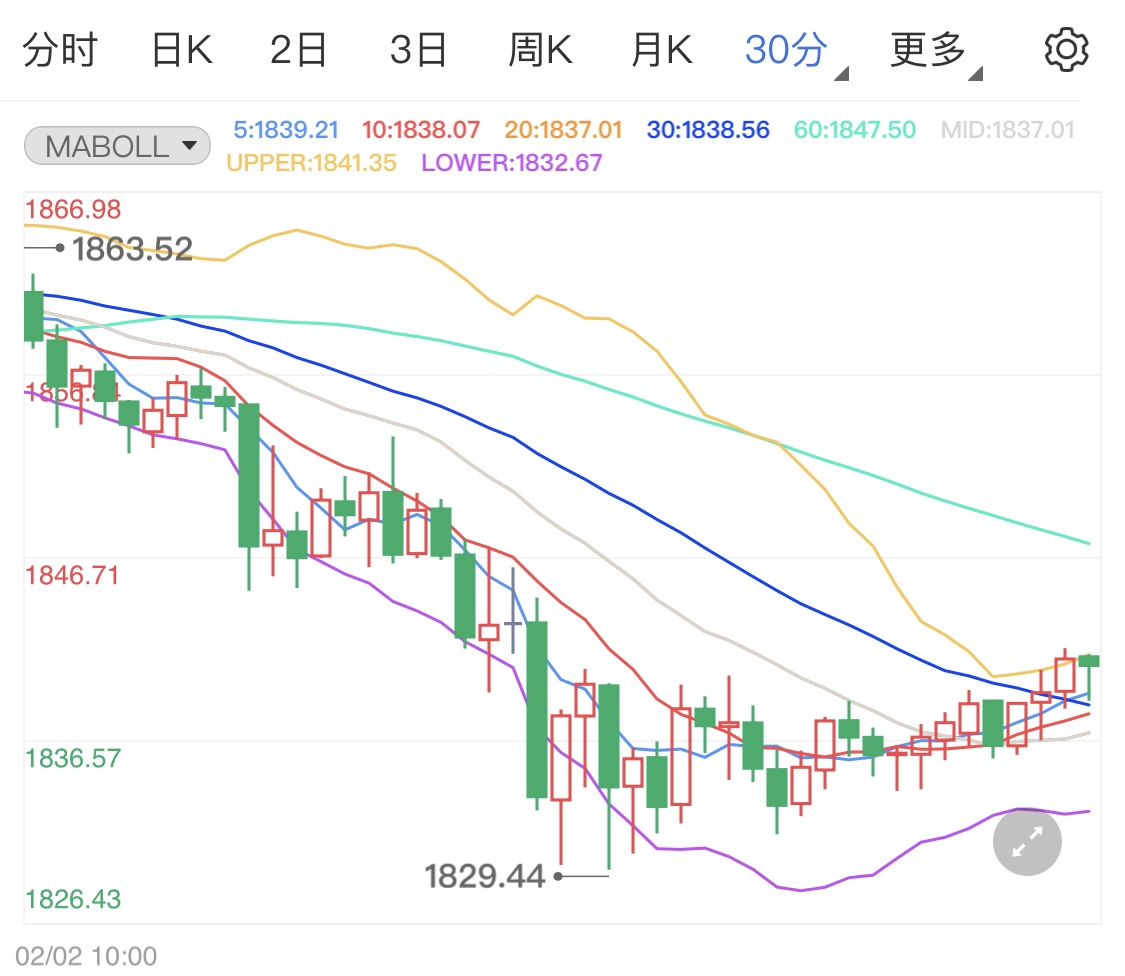1125x976 pixels.
Task: Select the 2日 chart tab
Action: point(298,50)
